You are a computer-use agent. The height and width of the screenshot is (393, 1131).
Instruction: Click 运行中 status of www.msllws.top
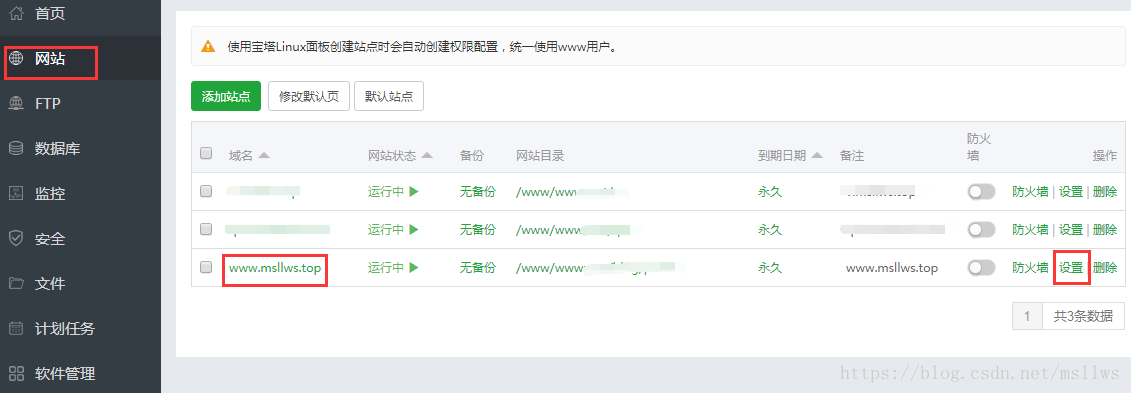[x=386, y=268]
